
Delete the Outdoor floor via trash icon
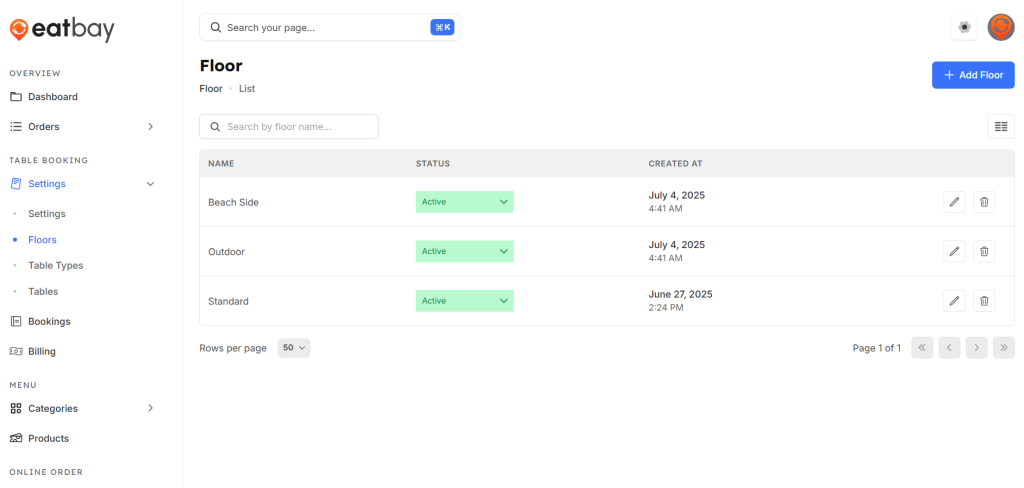point(984,252)
